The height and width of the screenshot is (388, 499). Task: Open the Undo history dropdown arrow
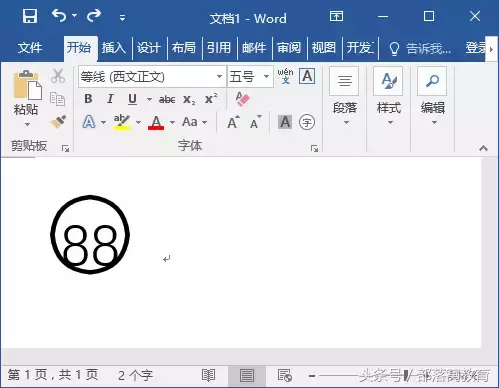pyautogui.click(x=74, y=16)
